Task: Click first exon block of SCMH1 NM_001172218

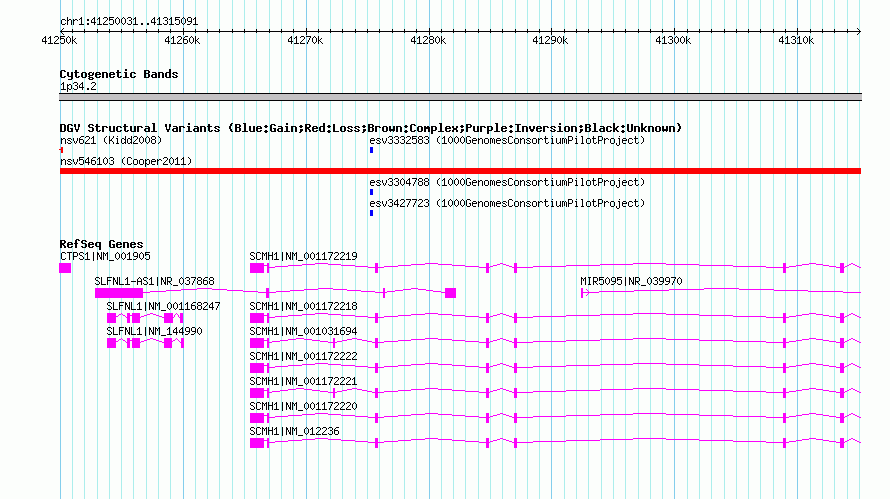Action: coord(257,318)
